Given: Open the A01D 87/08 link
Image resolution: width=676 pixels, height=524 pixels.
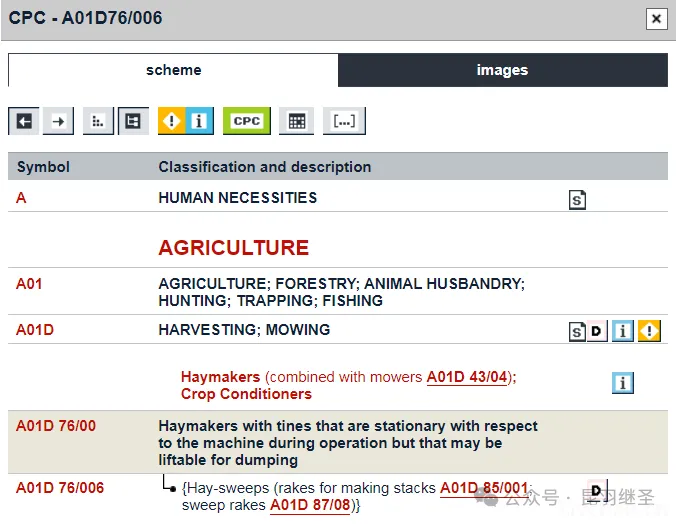Looking at the screenshot, I should point(310,505).
